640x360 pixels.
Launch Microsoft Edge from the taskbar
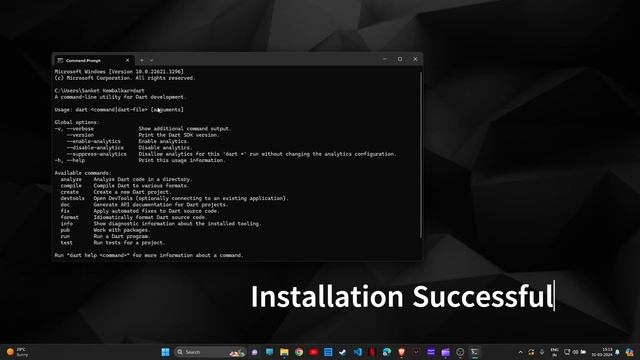[387, 352]
